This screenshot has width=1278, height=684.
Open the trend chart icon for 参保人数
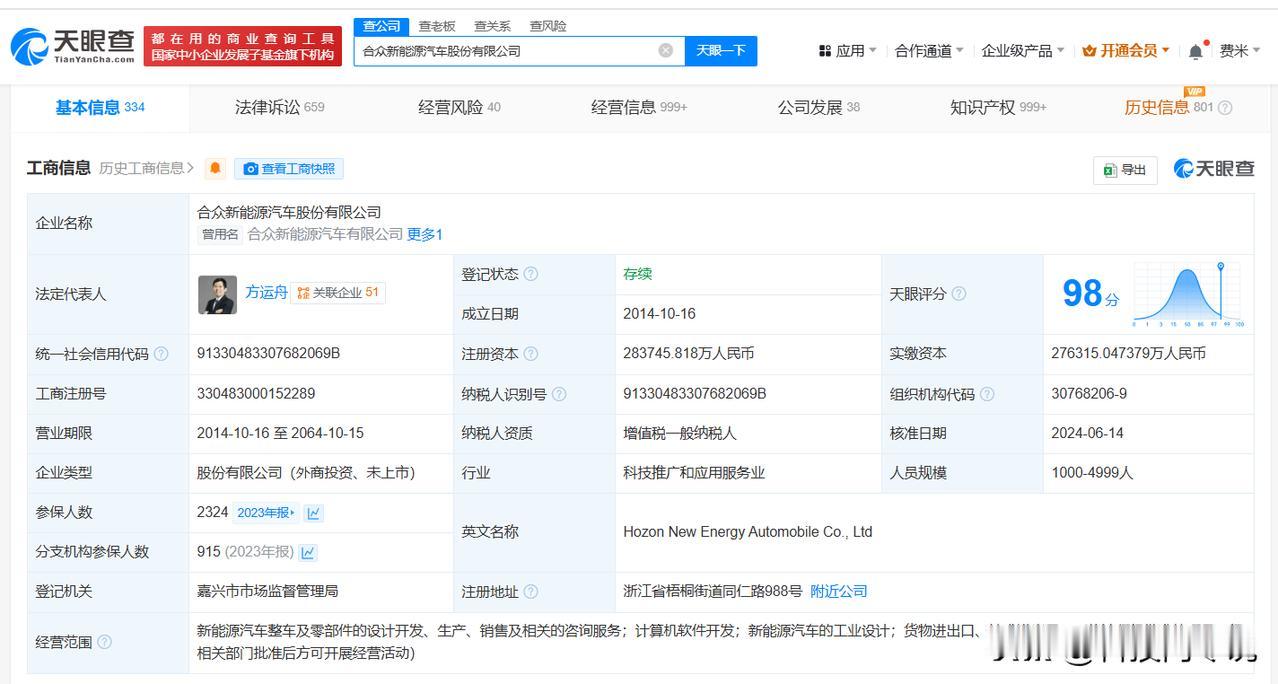(x=314, y=513)
